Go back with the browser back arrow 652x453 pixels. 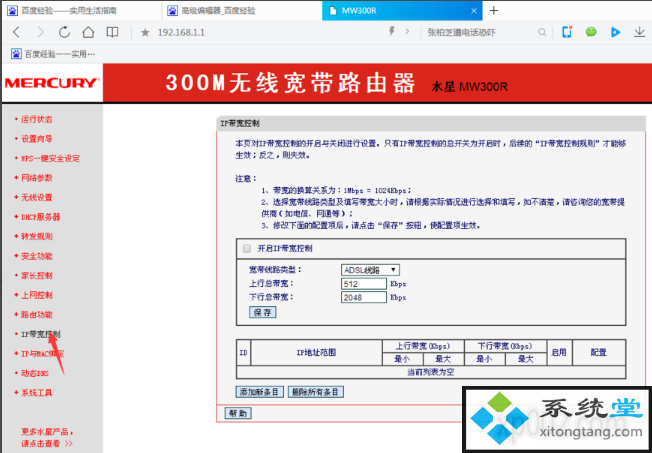(x=16, y=32)
